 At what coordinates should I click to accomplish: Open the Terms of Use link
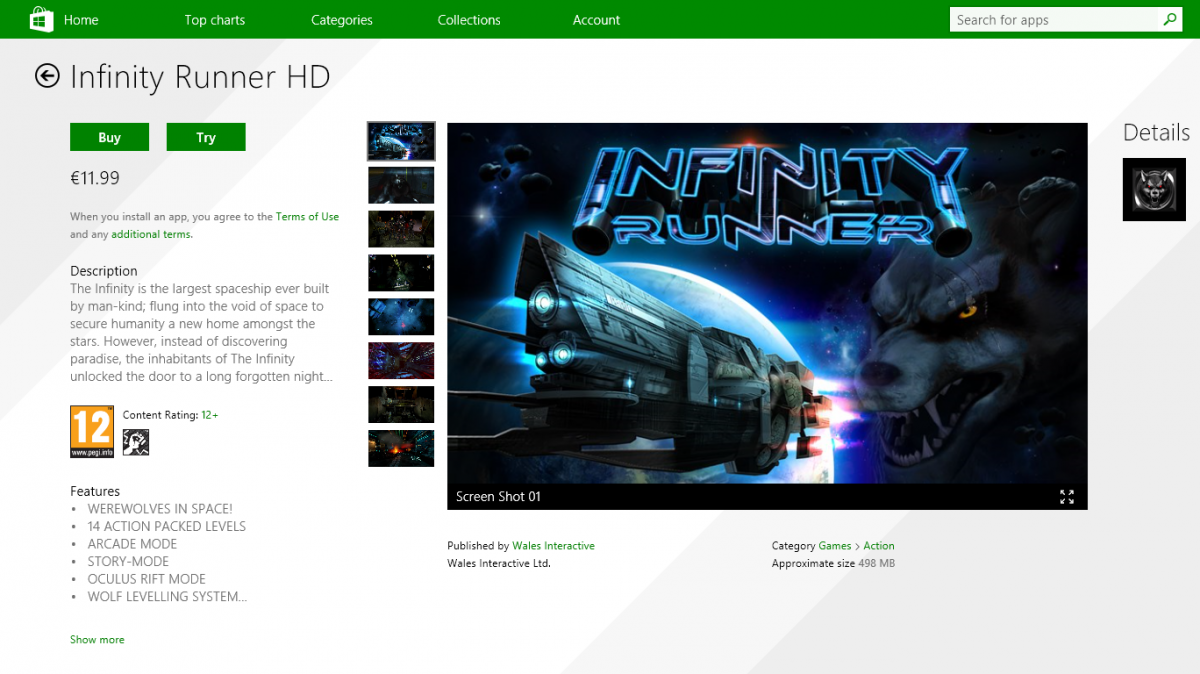(307, 216)
